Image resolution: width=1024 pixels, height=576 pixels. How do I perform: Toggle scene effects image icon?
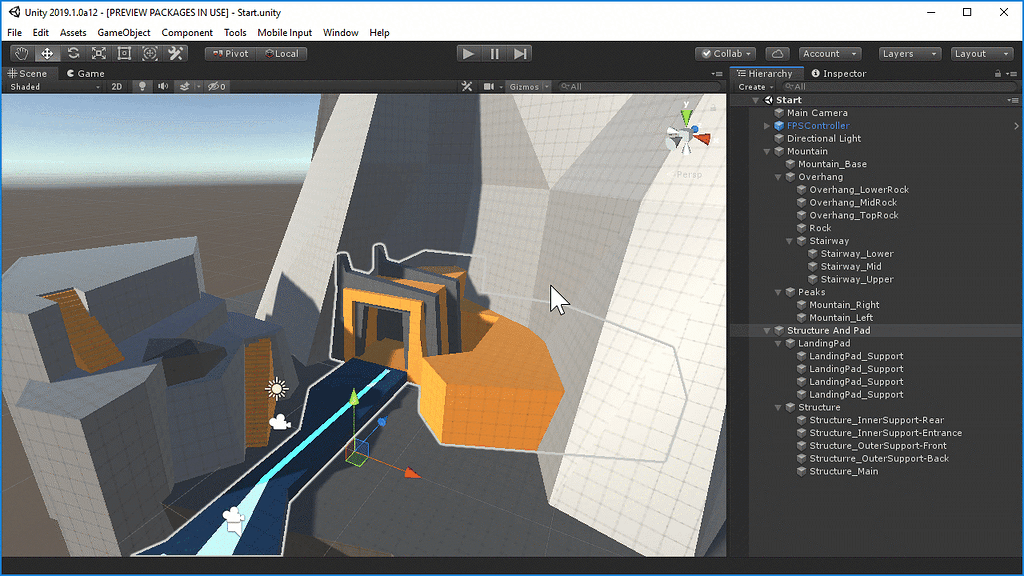point(184,86)
